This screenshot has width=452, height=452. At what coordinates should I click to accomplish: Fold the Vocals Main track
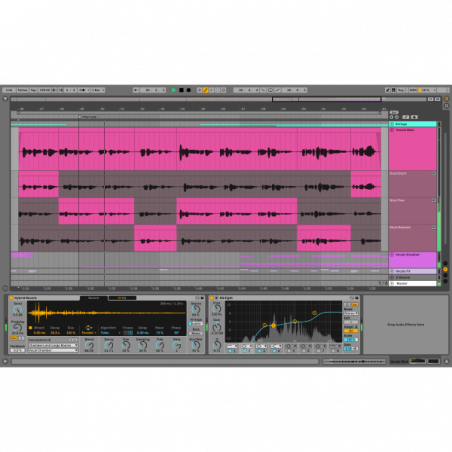392,130
